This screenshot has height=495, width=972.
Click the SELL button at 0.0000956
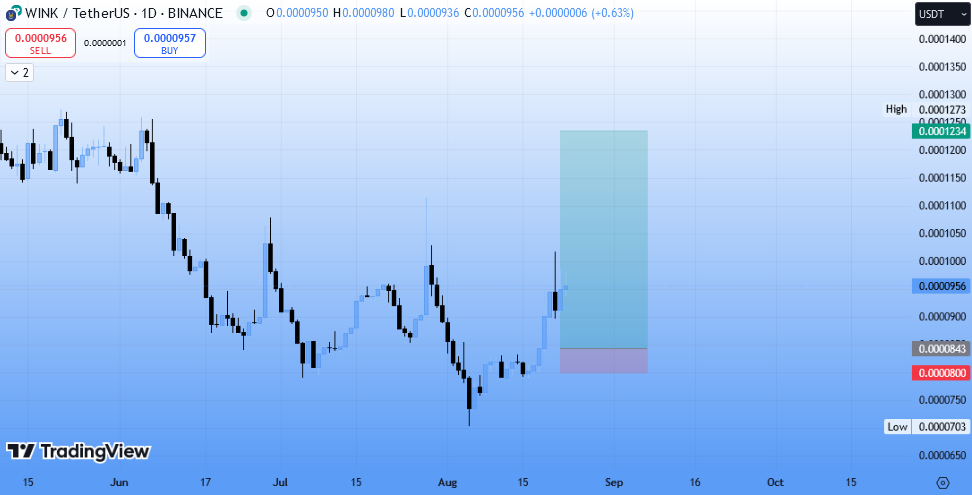coord(40,43)
